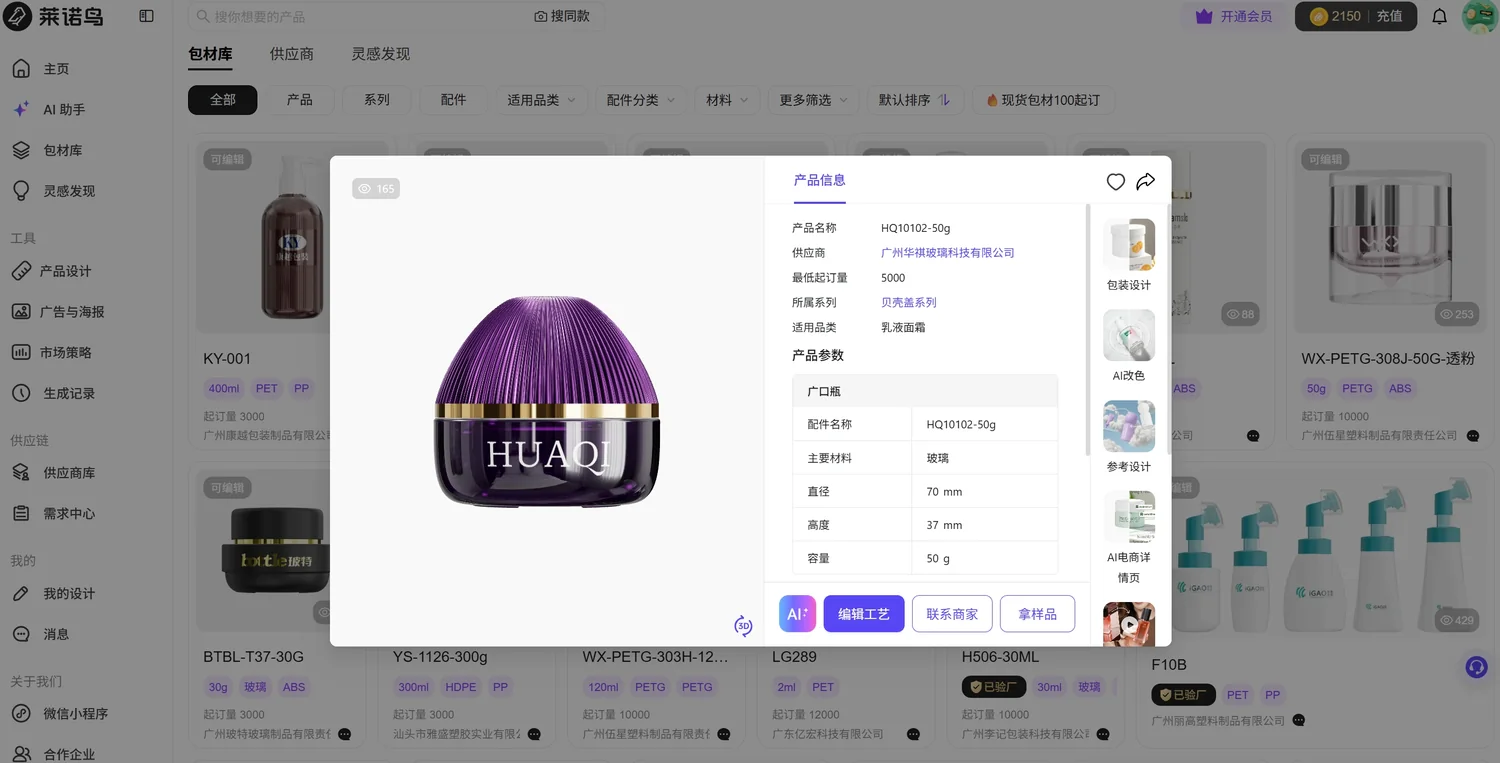Select the 产品信息 tab

pyautogui.click(x=820, y=180)
